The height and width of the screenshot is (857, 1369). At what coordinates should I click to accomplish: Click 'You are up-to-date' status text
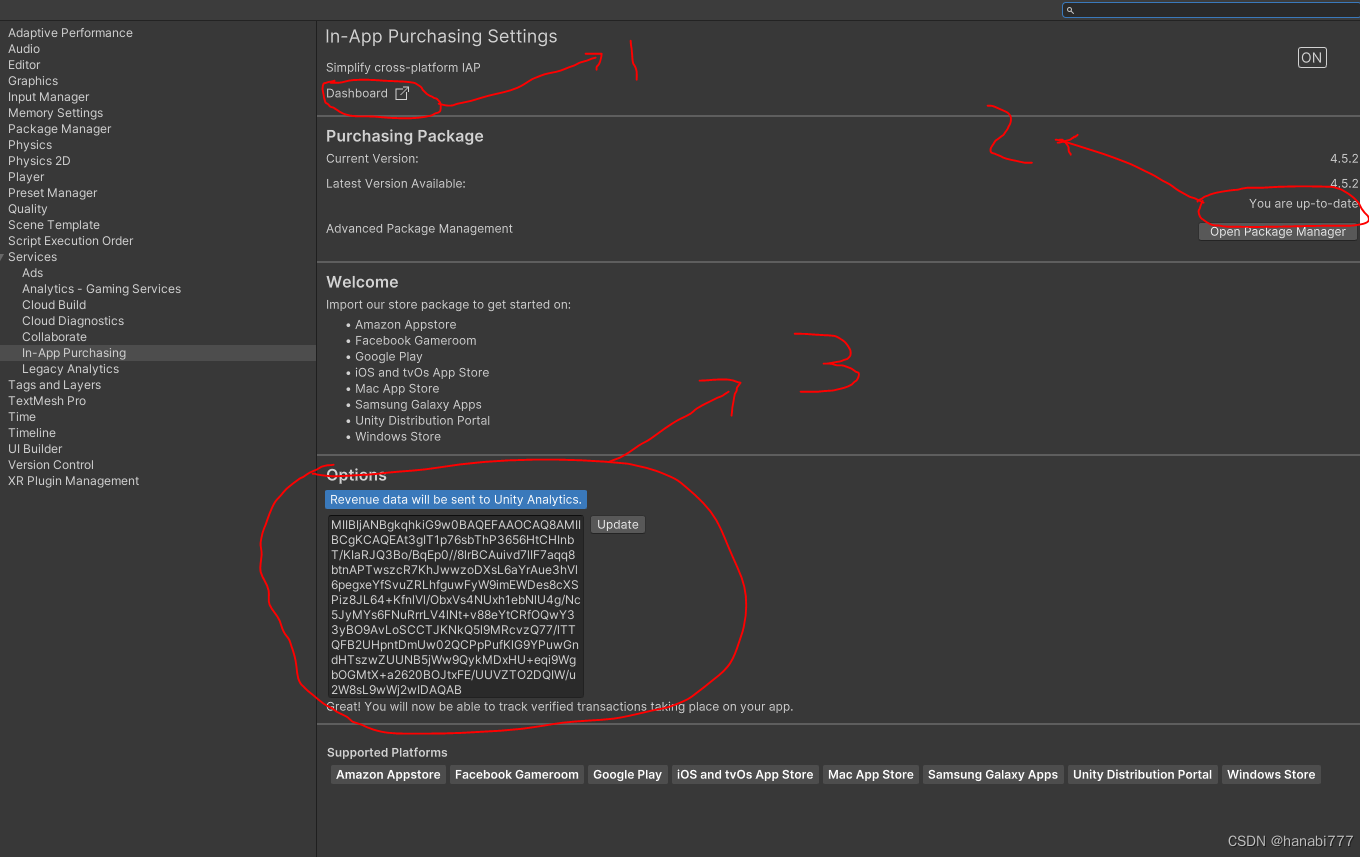(x=1303, y=204)
